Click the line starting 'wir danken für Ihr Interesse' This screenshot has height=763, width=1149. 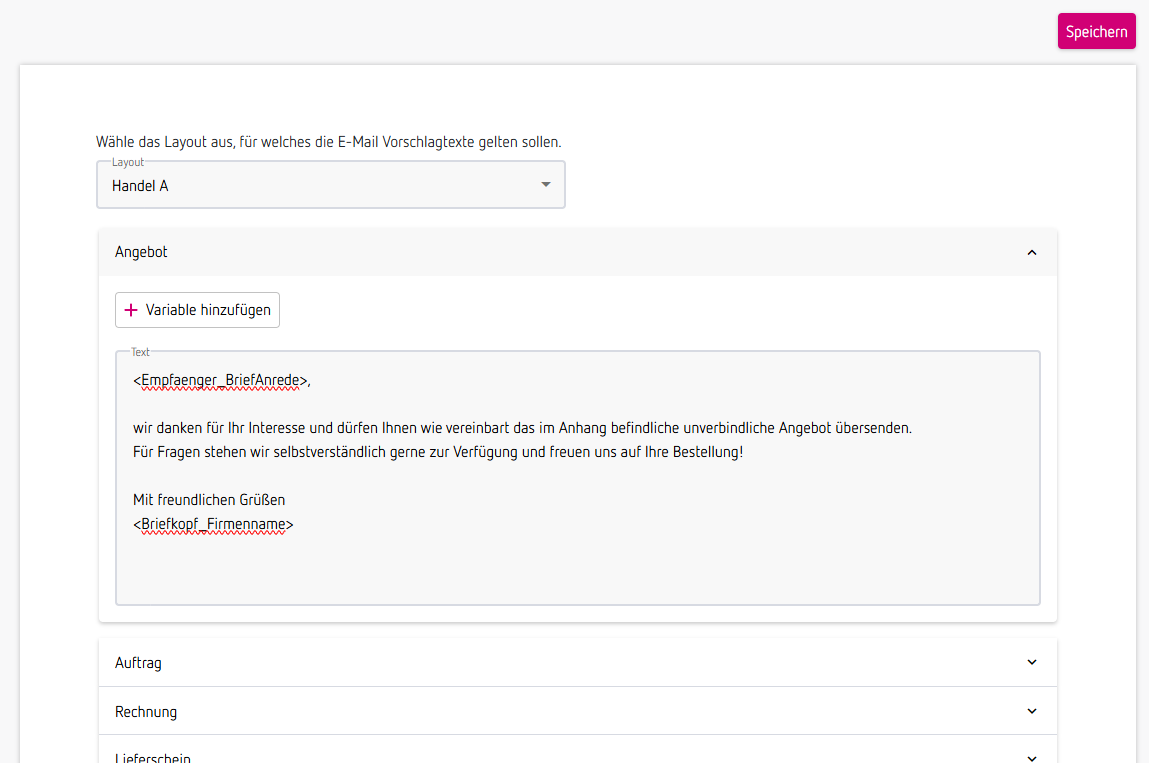pos(522,428)
